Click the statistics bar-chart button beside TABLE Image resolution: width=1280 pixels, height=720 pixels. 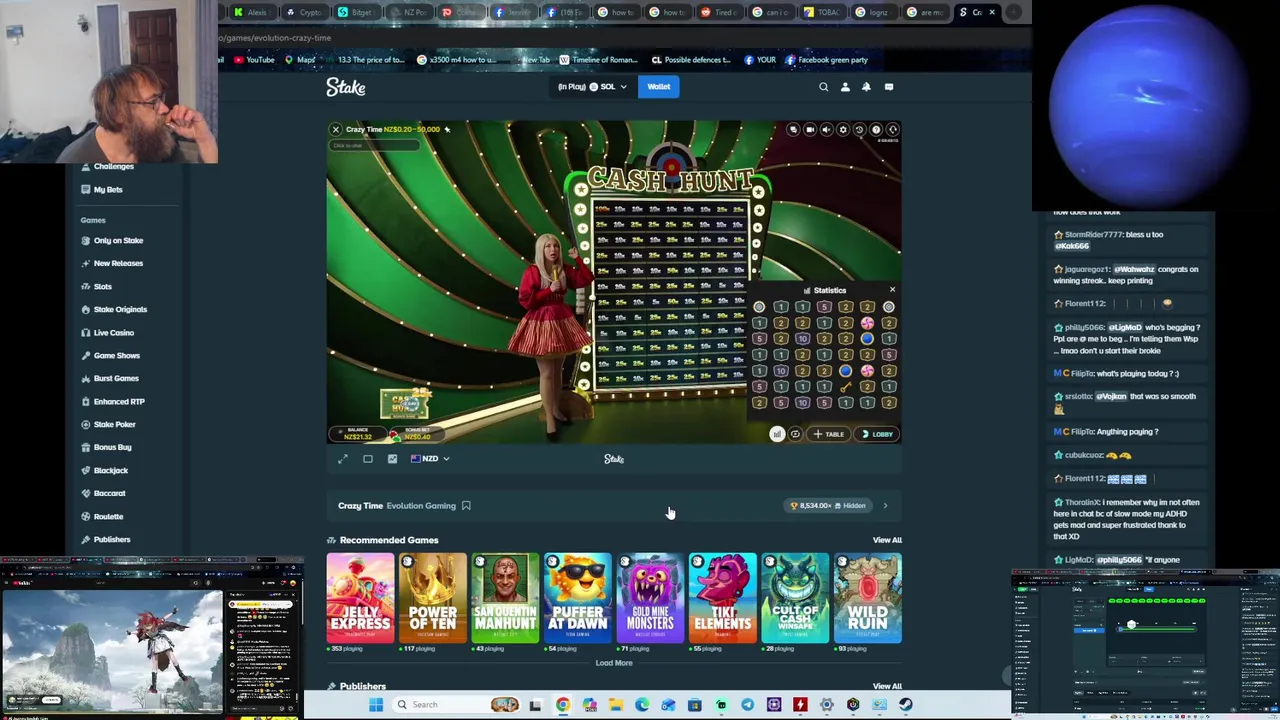pyautogui.click(x=777, y=434)
